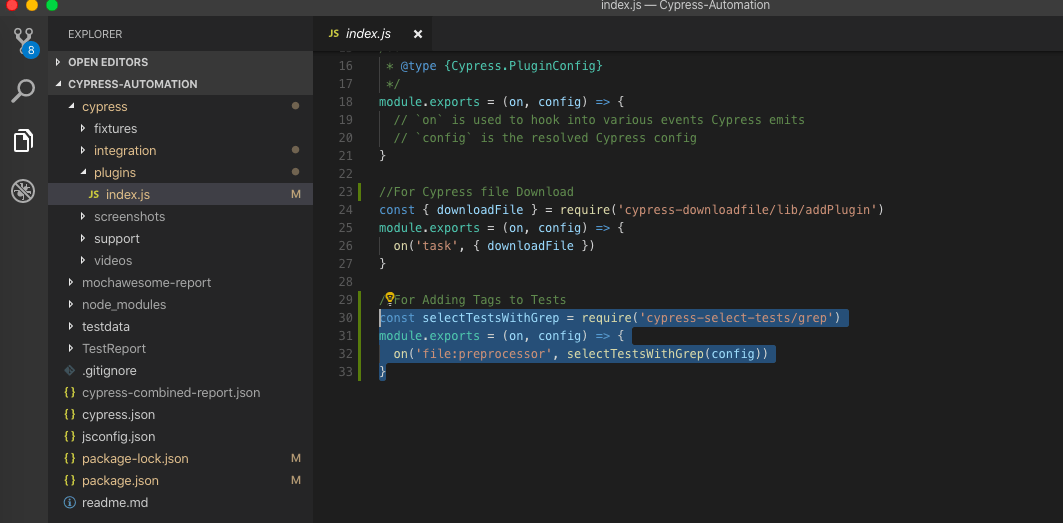Open index.js in the file tree
1063x523 pixels.
click(x=180, y=195)
